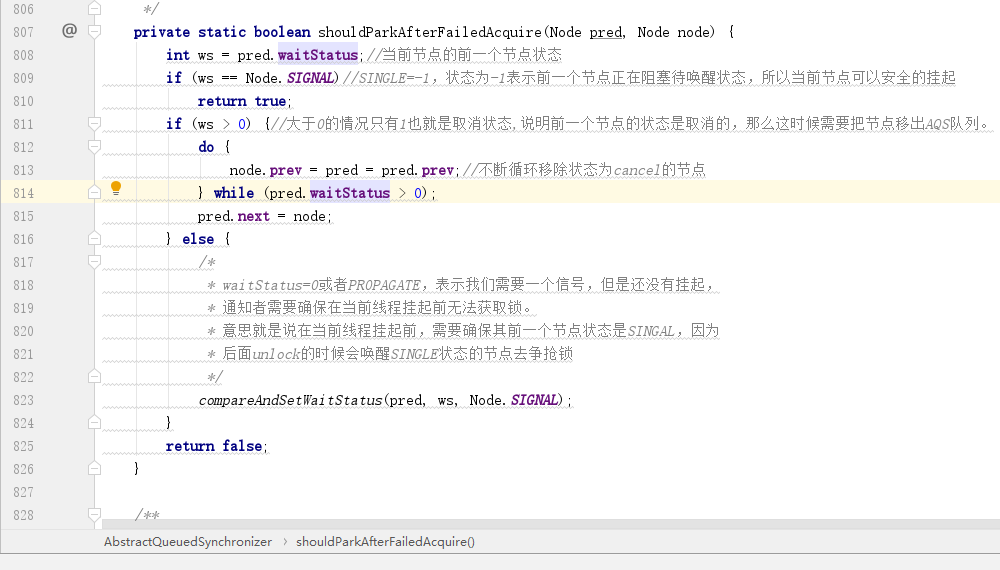Image resolution: width=1000 pixels, height=570 pixels.
Task: Toggle the fold marker at line 824
Action: tap(94, 422)
